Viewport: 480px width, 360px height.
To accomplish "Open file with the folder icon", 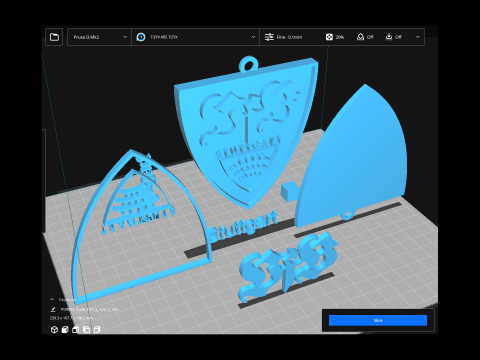I will 54,37.
